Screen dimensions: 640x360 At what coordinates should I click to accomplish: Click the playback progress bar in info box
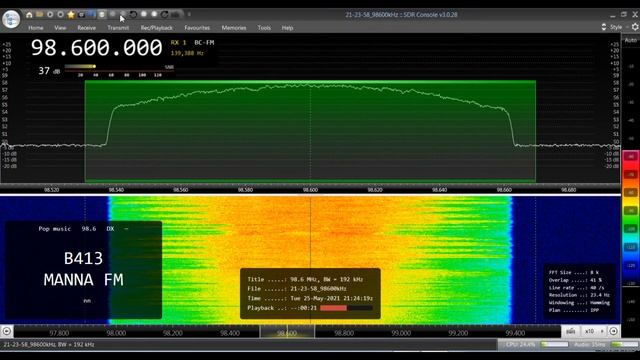pyautogui.click(x=346, y=308)
